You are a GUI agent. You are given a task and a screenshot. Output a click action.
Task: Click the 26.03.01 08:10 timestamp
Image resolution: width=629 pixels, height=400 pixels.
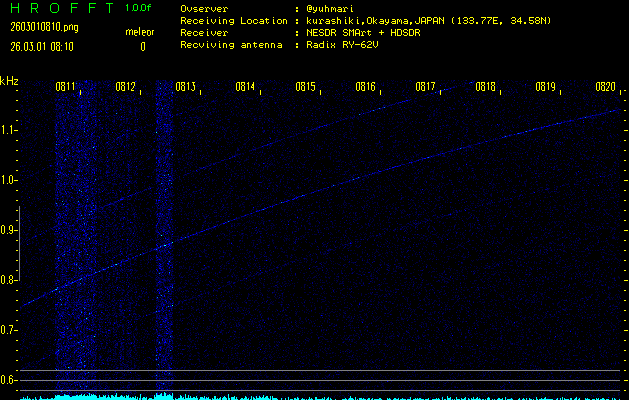tap(43, 46)
